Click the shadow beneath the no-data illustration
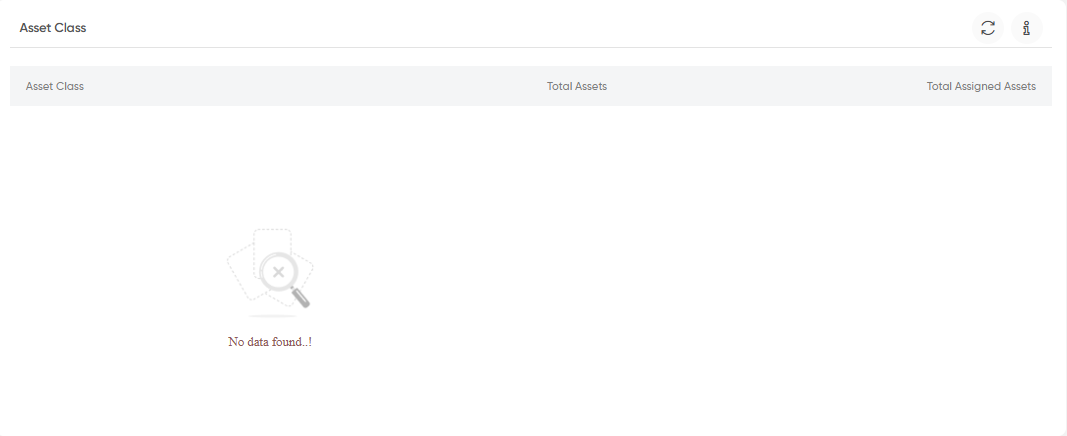Image resolution: width=1067 pixels, height=436 pixels. click(x=272, y=316)
